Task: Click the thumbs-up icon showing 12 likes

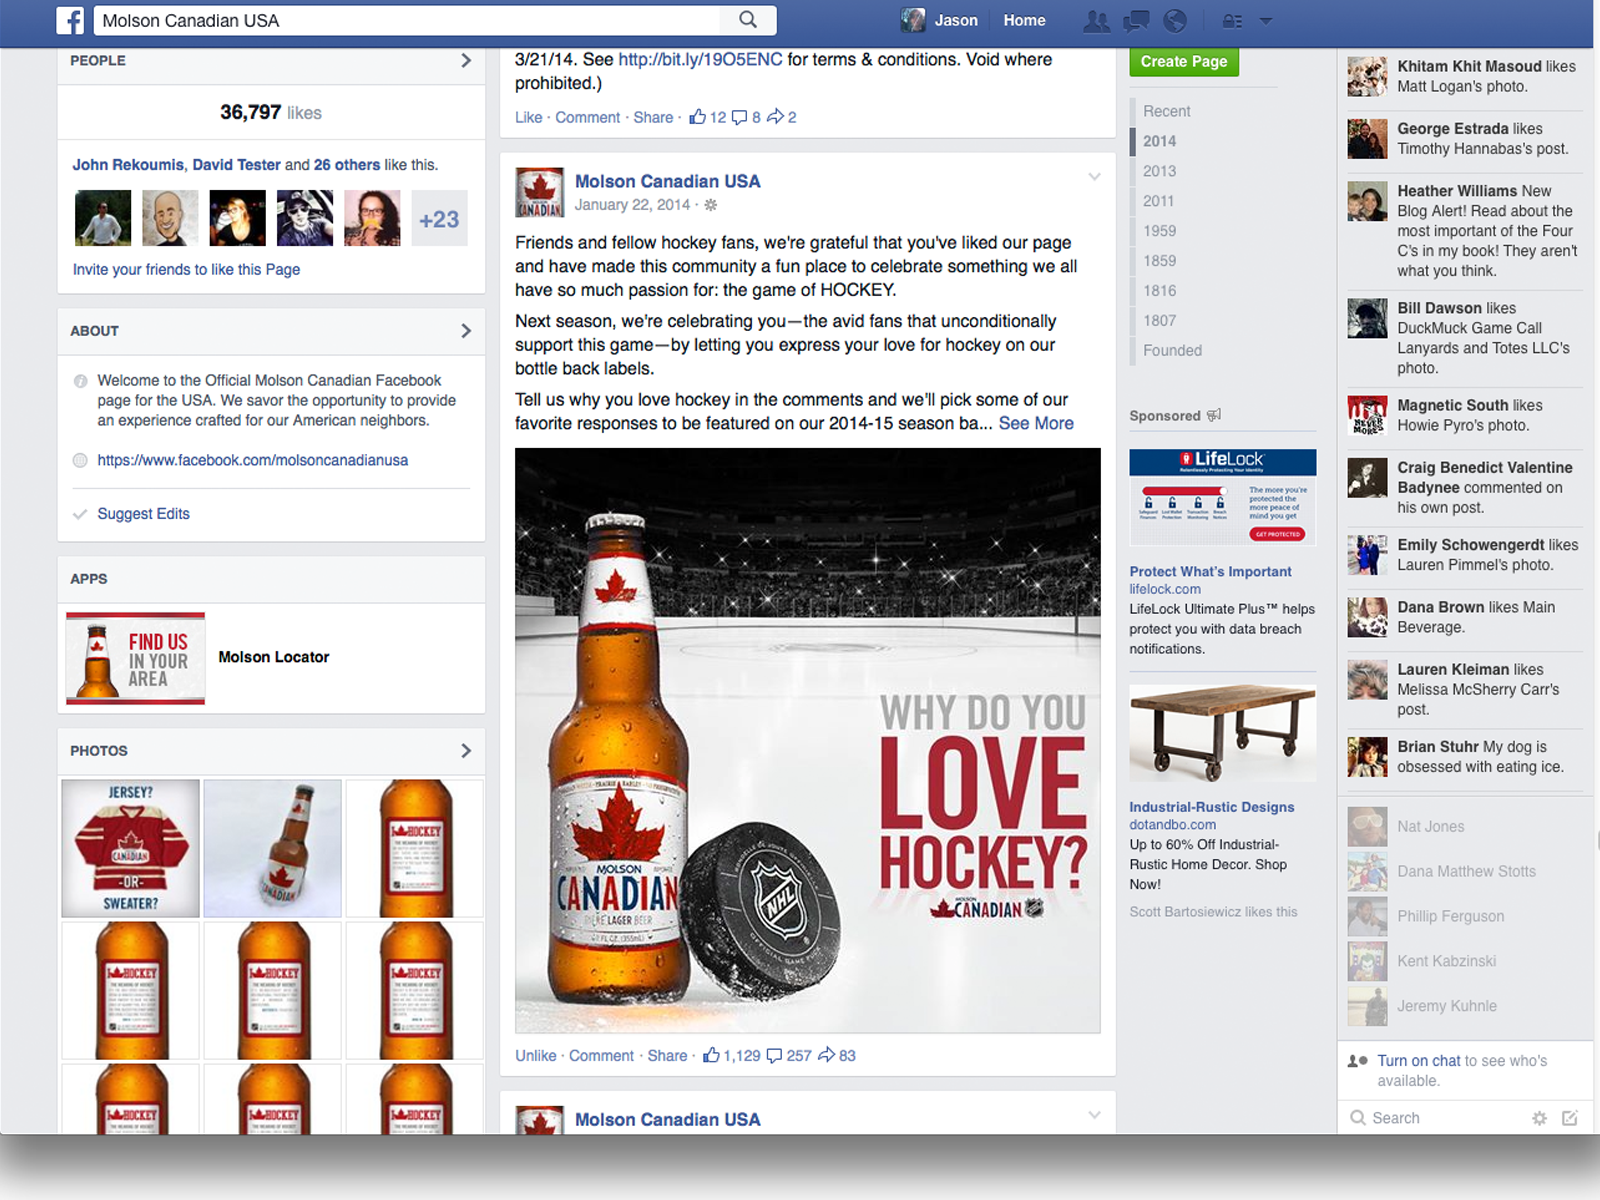Action: [698, 117]
